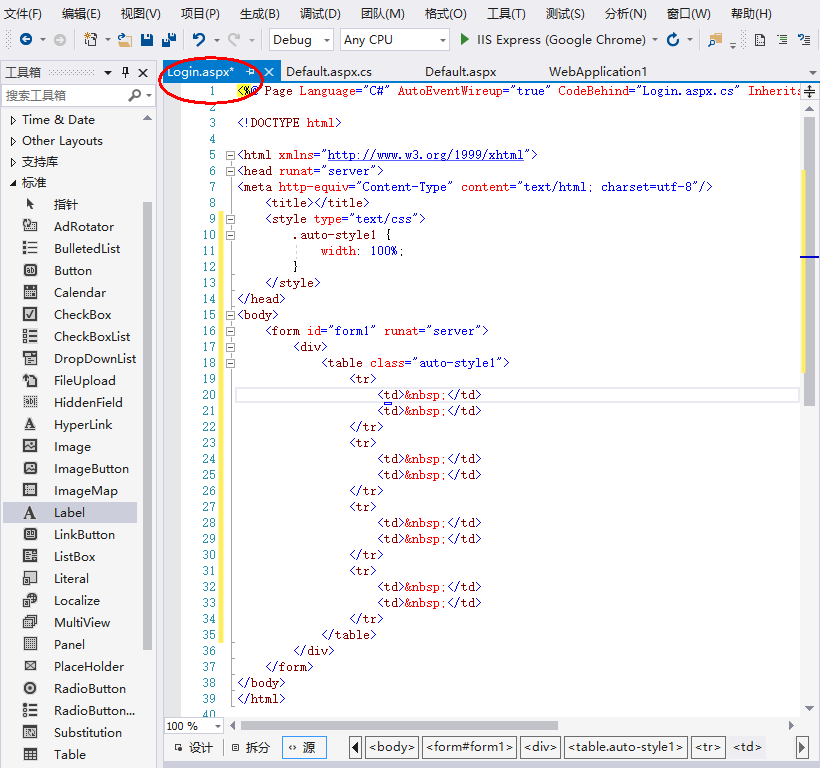Open the Debug configuration dropdown
The image size is (820, 768).
pyautogui.click(x=302, y=40)
